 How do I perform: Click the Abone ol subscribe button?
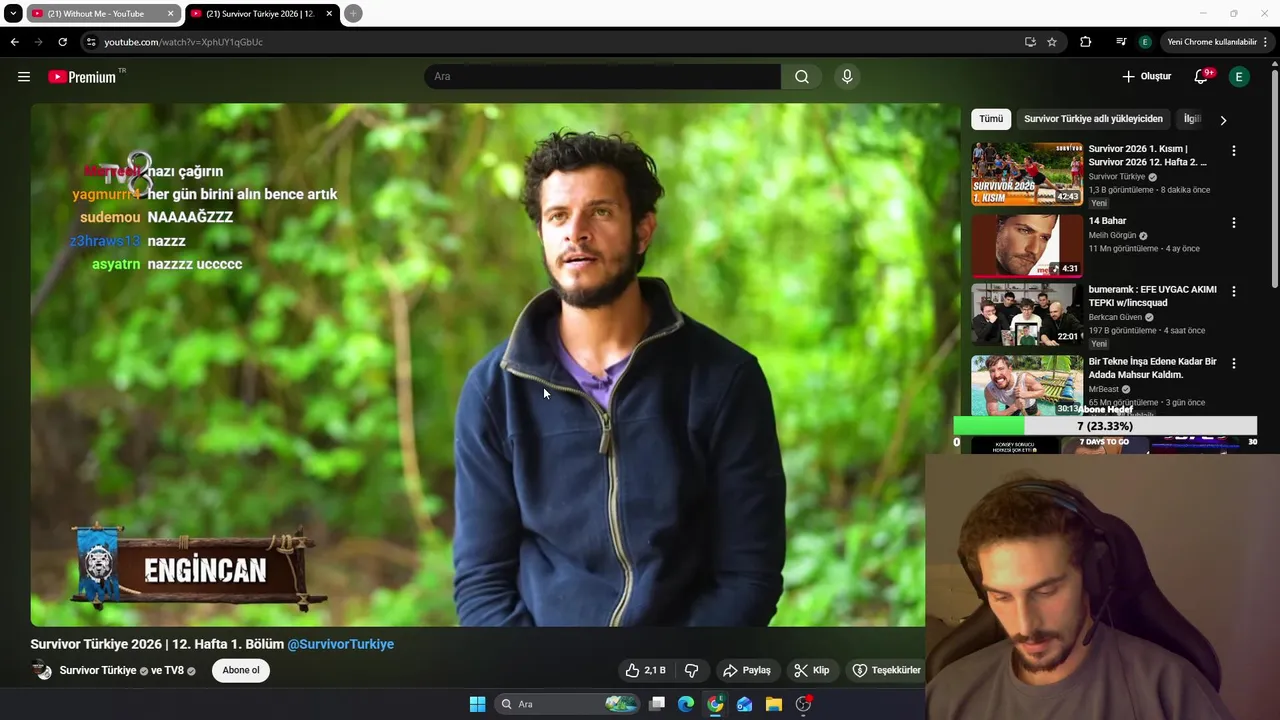tap(241, 670)
